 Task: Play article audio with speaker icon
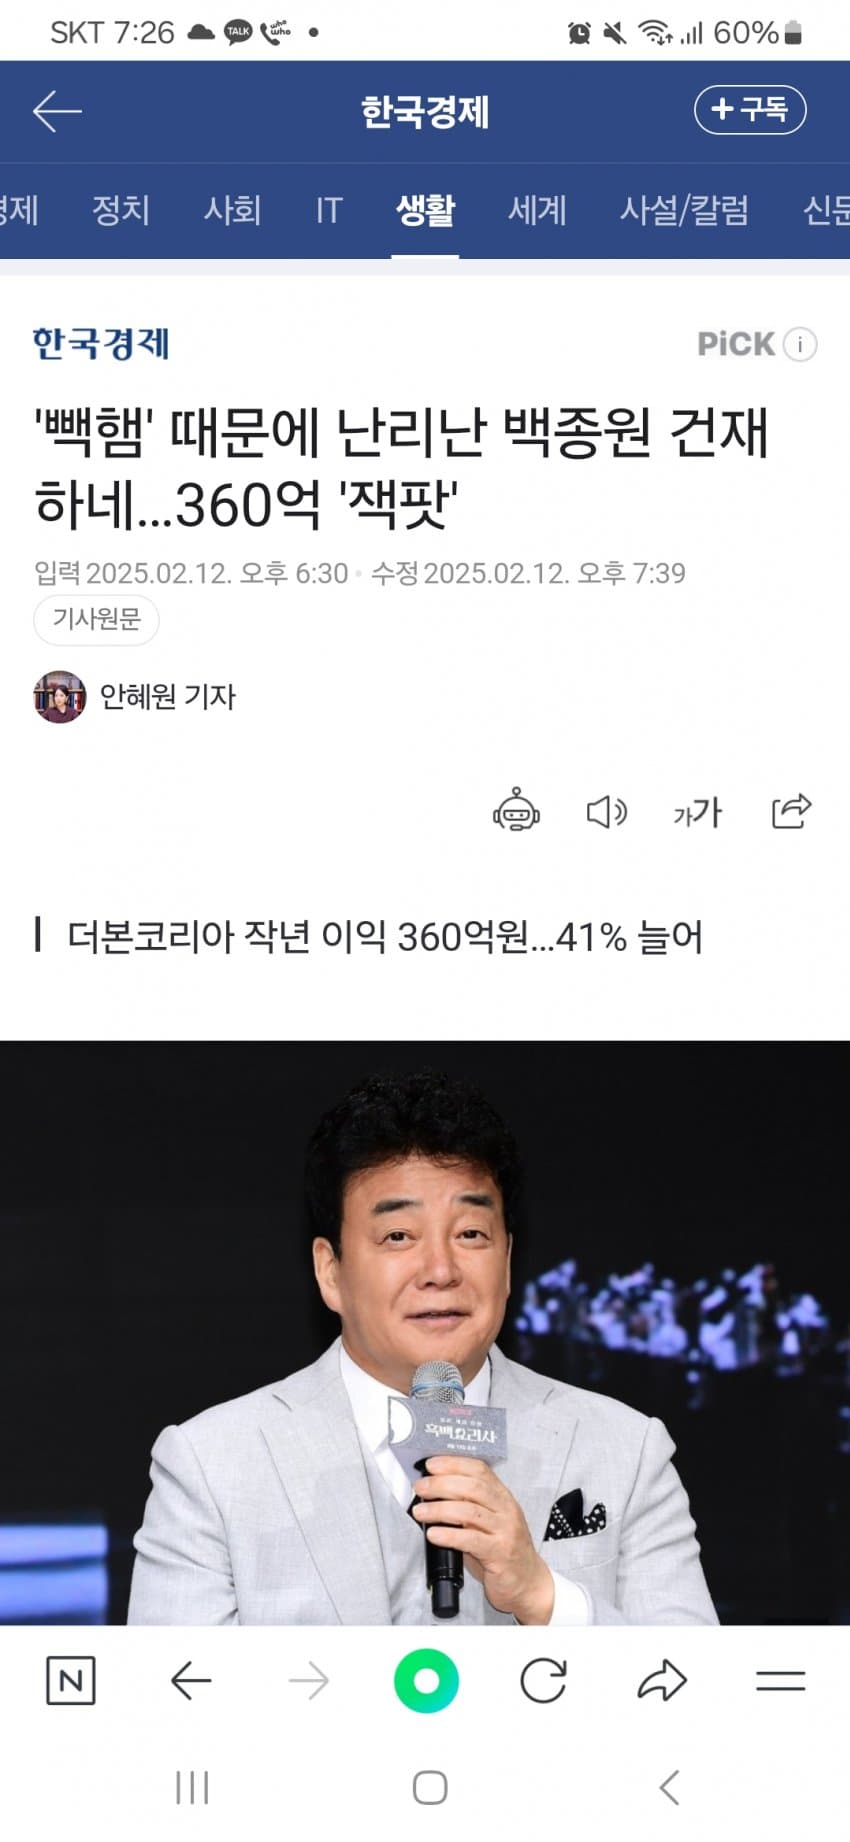tap(606, 812)
